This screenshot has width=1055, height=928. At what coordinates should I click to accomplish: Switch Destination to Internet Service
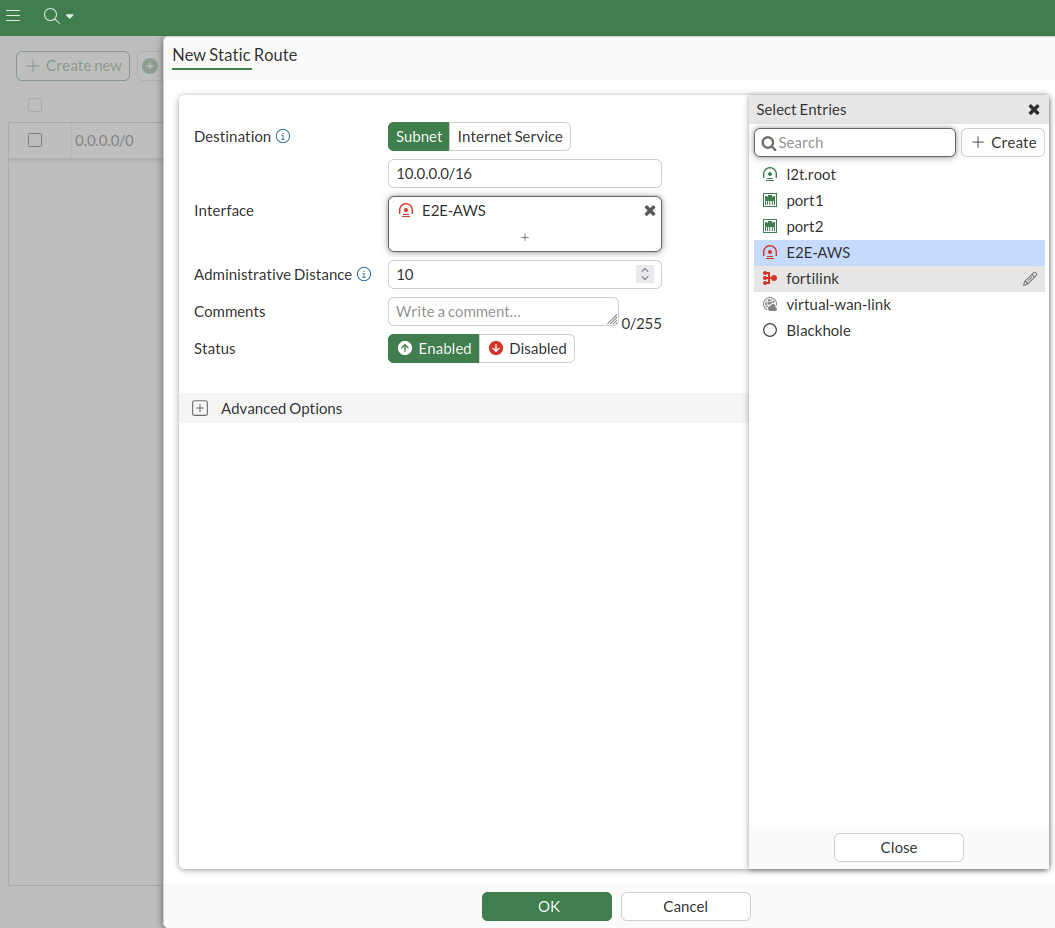point(510,136)
